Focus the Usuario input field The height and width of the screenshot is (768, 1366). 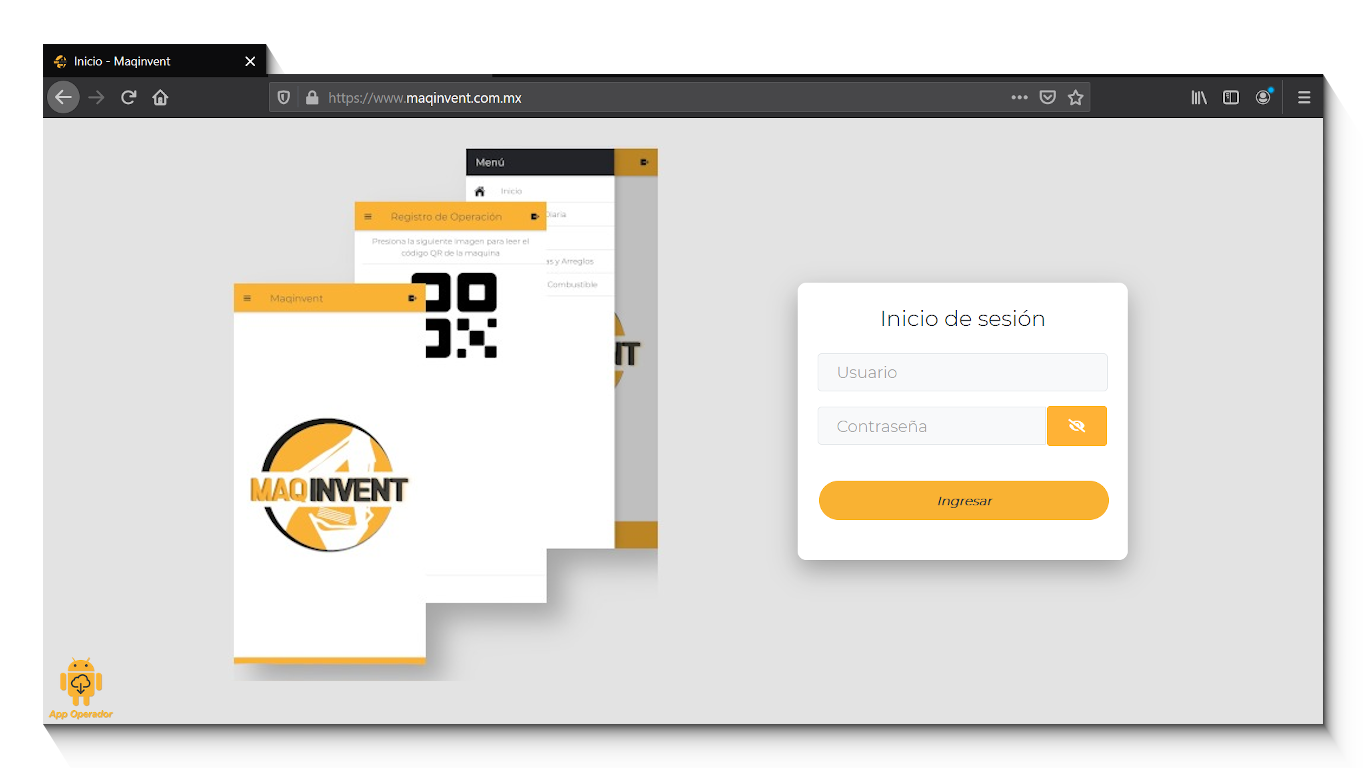tap(962, 372)
